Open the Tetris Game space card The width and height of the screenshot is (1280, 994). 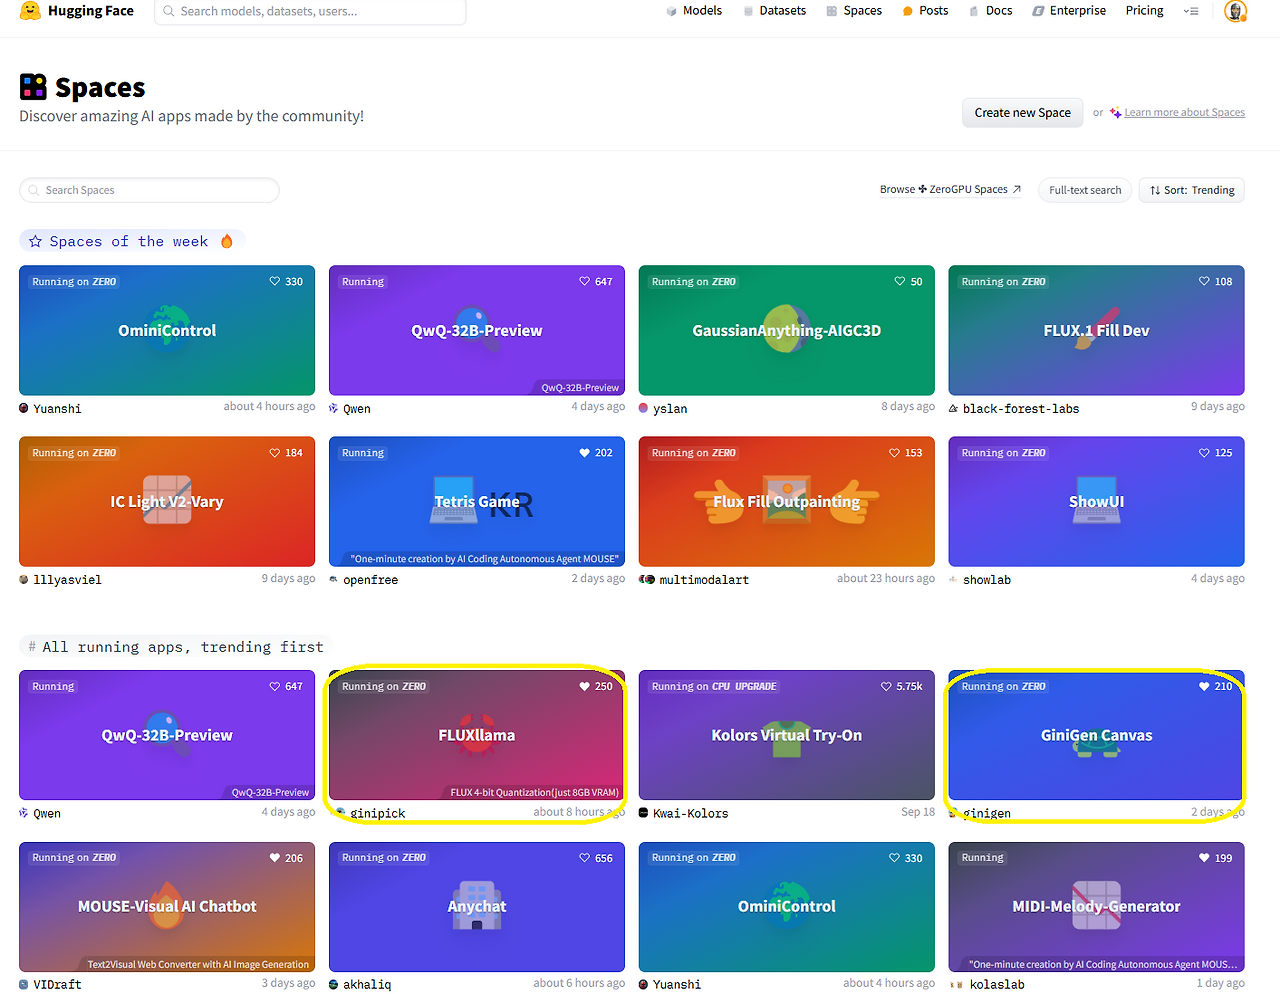click(477, 501)
